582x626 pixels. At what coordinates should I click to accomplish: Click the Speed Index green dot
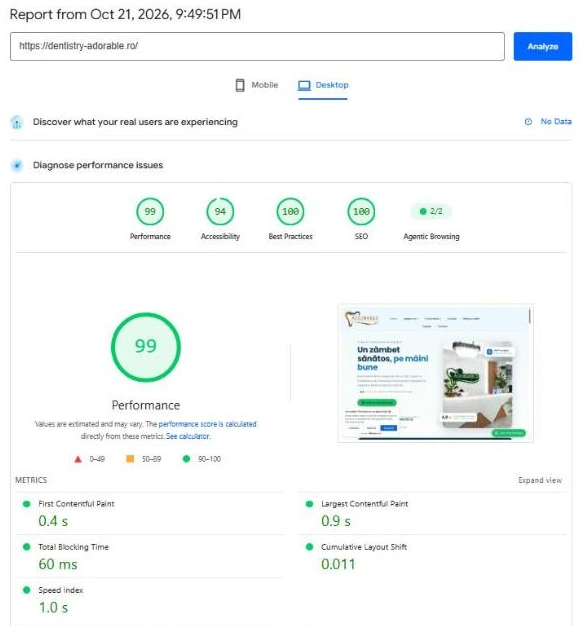(27, 590)
